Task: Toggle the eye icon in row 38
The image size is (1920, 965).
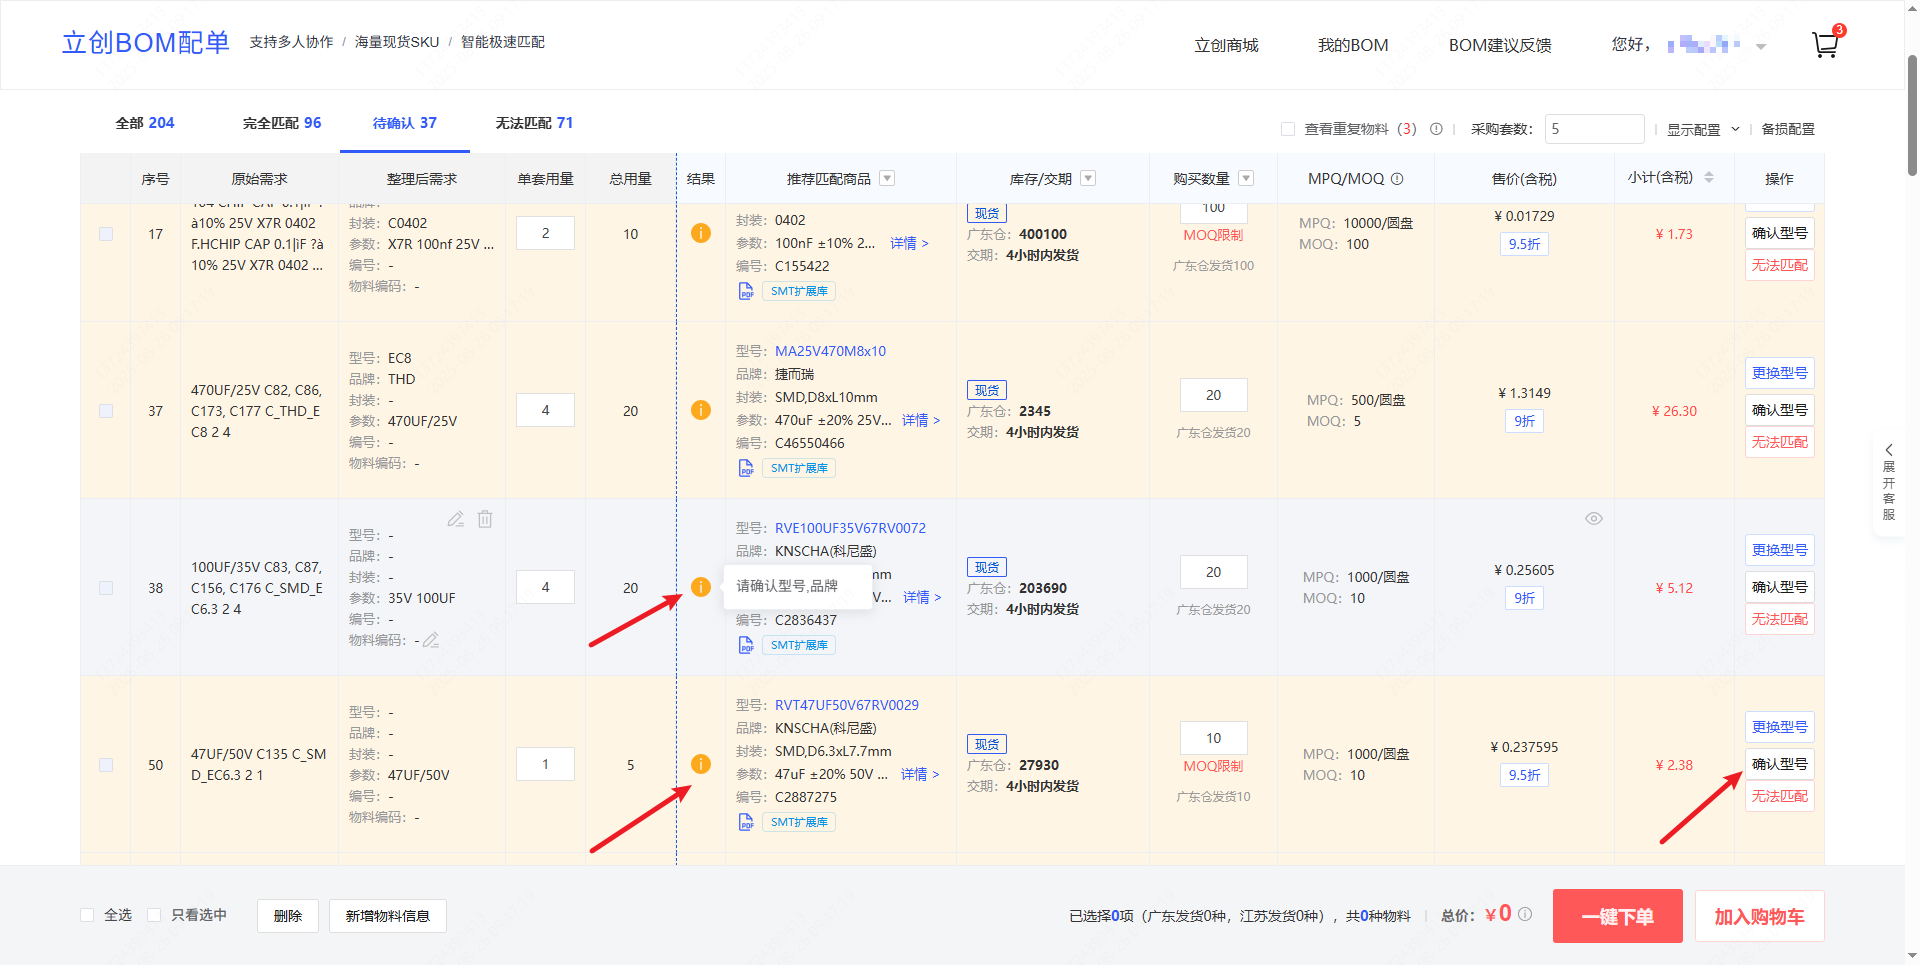Action: click(x=1594, y=518)
